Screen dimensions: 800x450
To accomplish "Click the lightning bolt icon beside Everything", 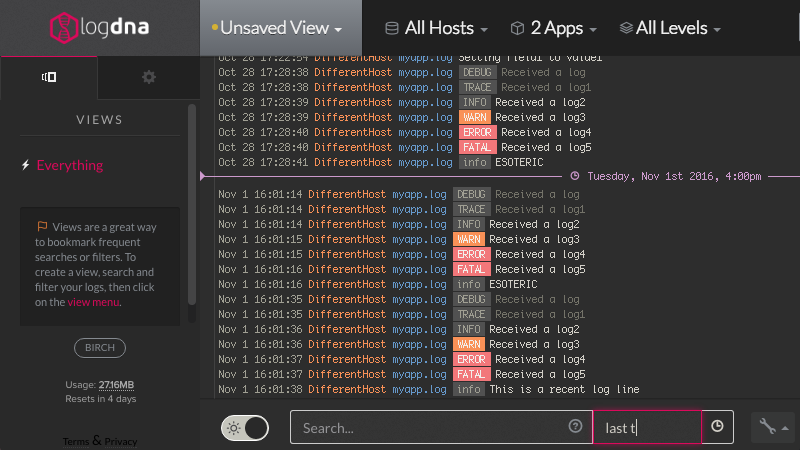I will pos(26,165).
